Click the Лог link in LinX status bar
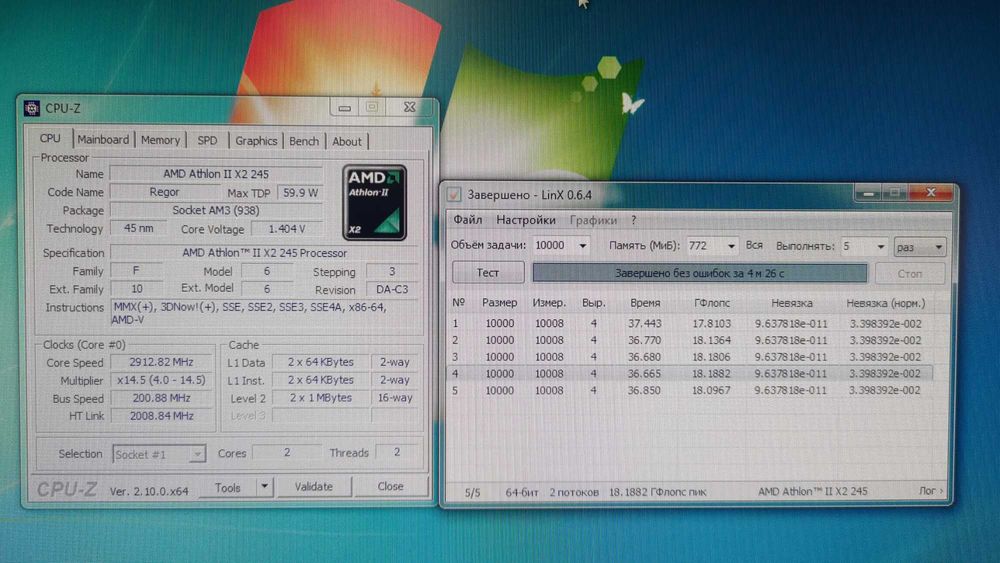Image resolution: width=1000 pixels, height=563 pixels. pos(930,491)
